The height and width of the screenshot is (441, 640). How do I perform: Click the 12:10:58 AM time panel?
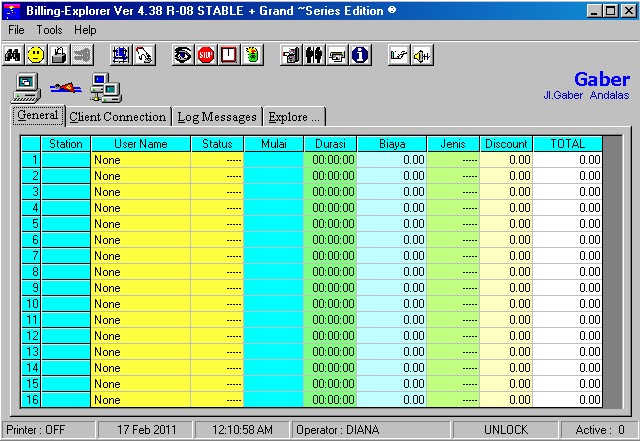coord(242,430)
